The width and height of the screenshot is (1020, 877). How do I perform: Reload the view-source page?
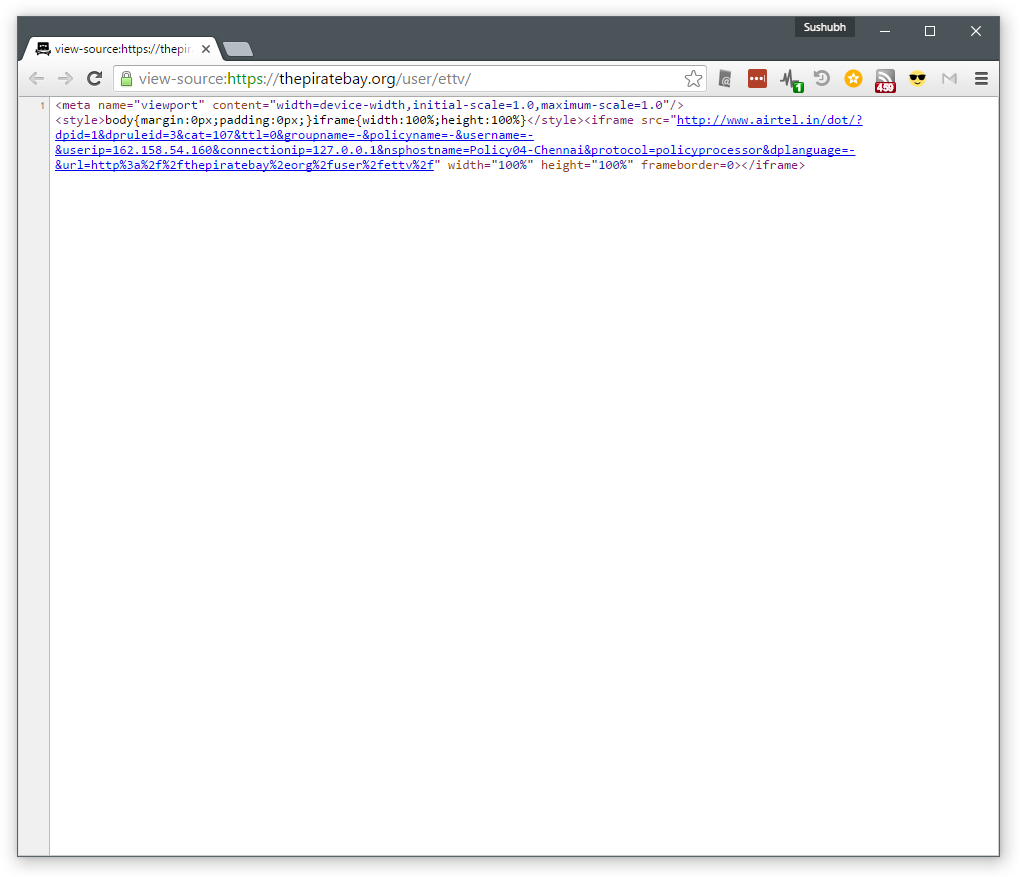click(94, 79)
